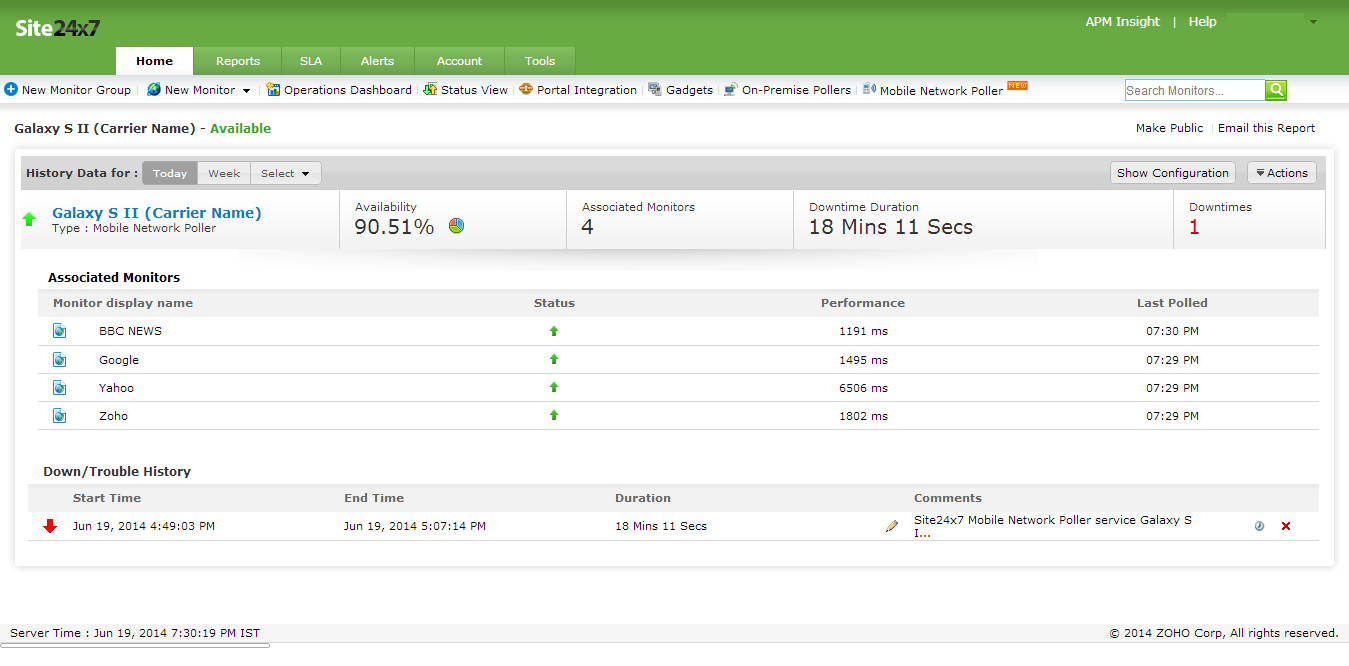Click the On-Premise Pollers link text

pos(796,90)
